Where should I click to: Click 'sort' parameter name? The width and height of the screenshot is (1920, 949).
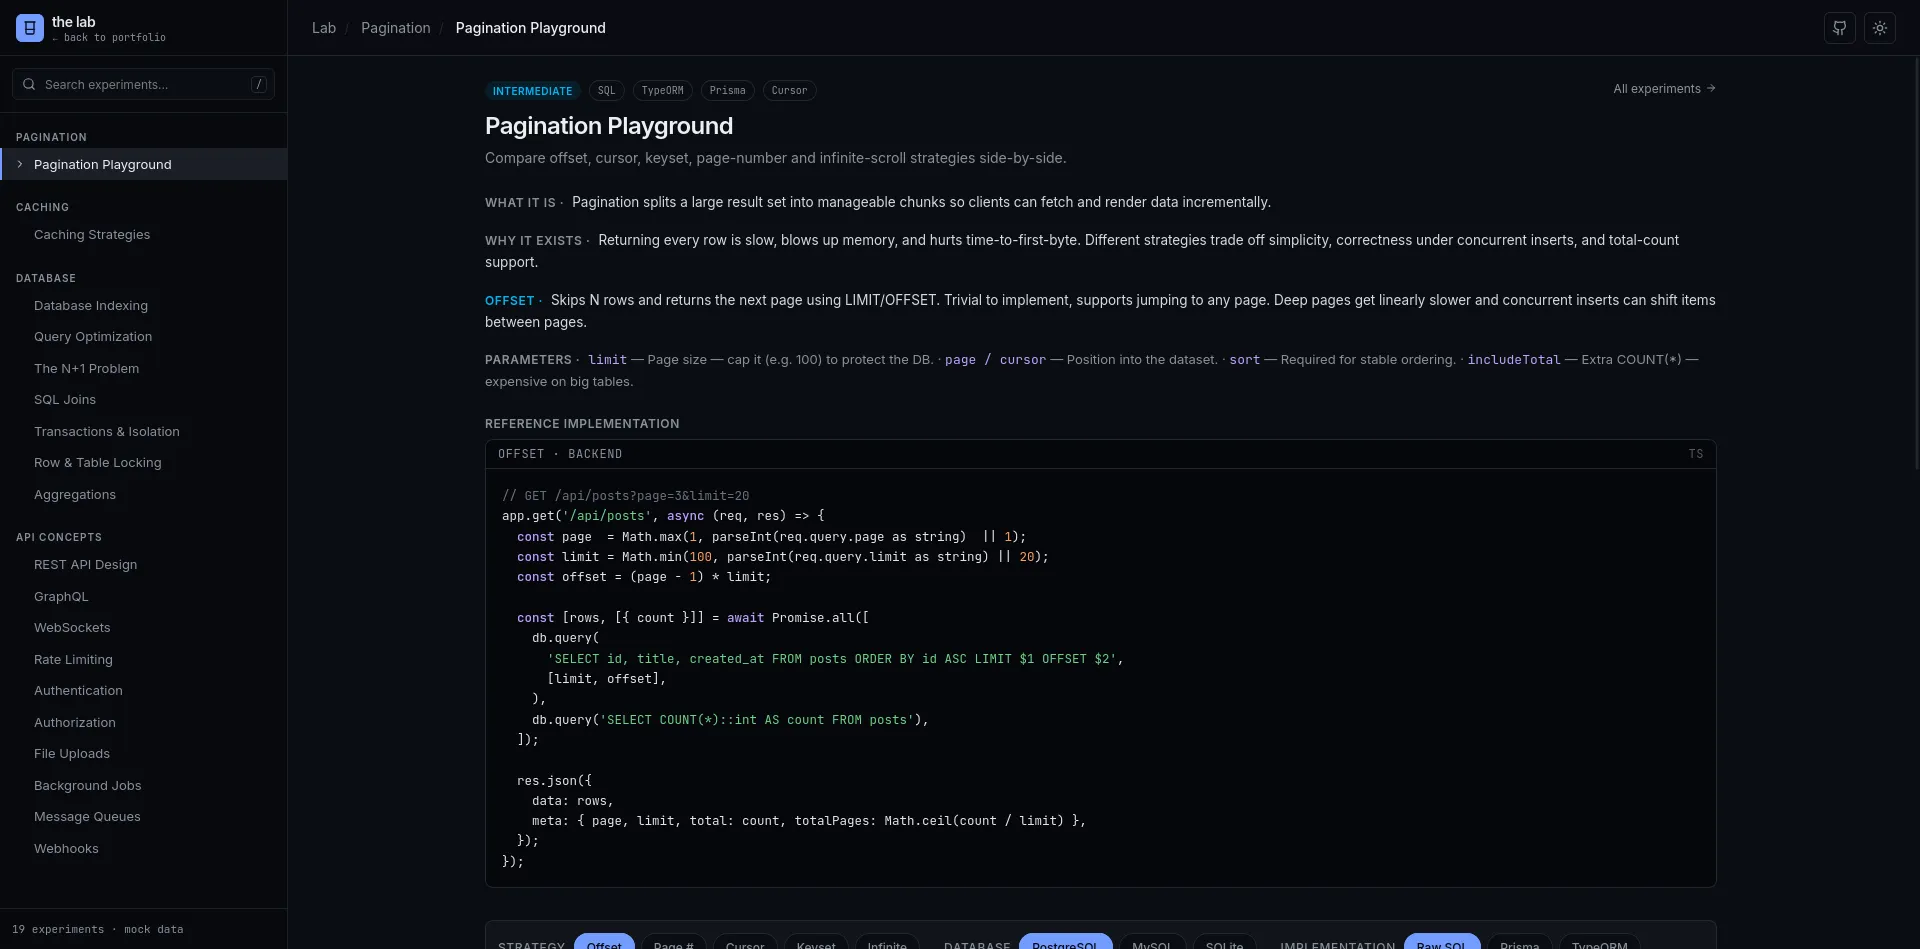(x=1245, y=360)
